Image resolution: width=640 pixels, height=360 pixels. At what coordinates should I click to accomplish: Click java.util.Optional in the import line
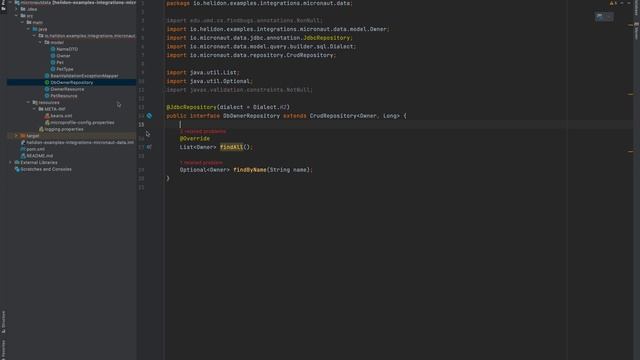(x=221, y=81)
